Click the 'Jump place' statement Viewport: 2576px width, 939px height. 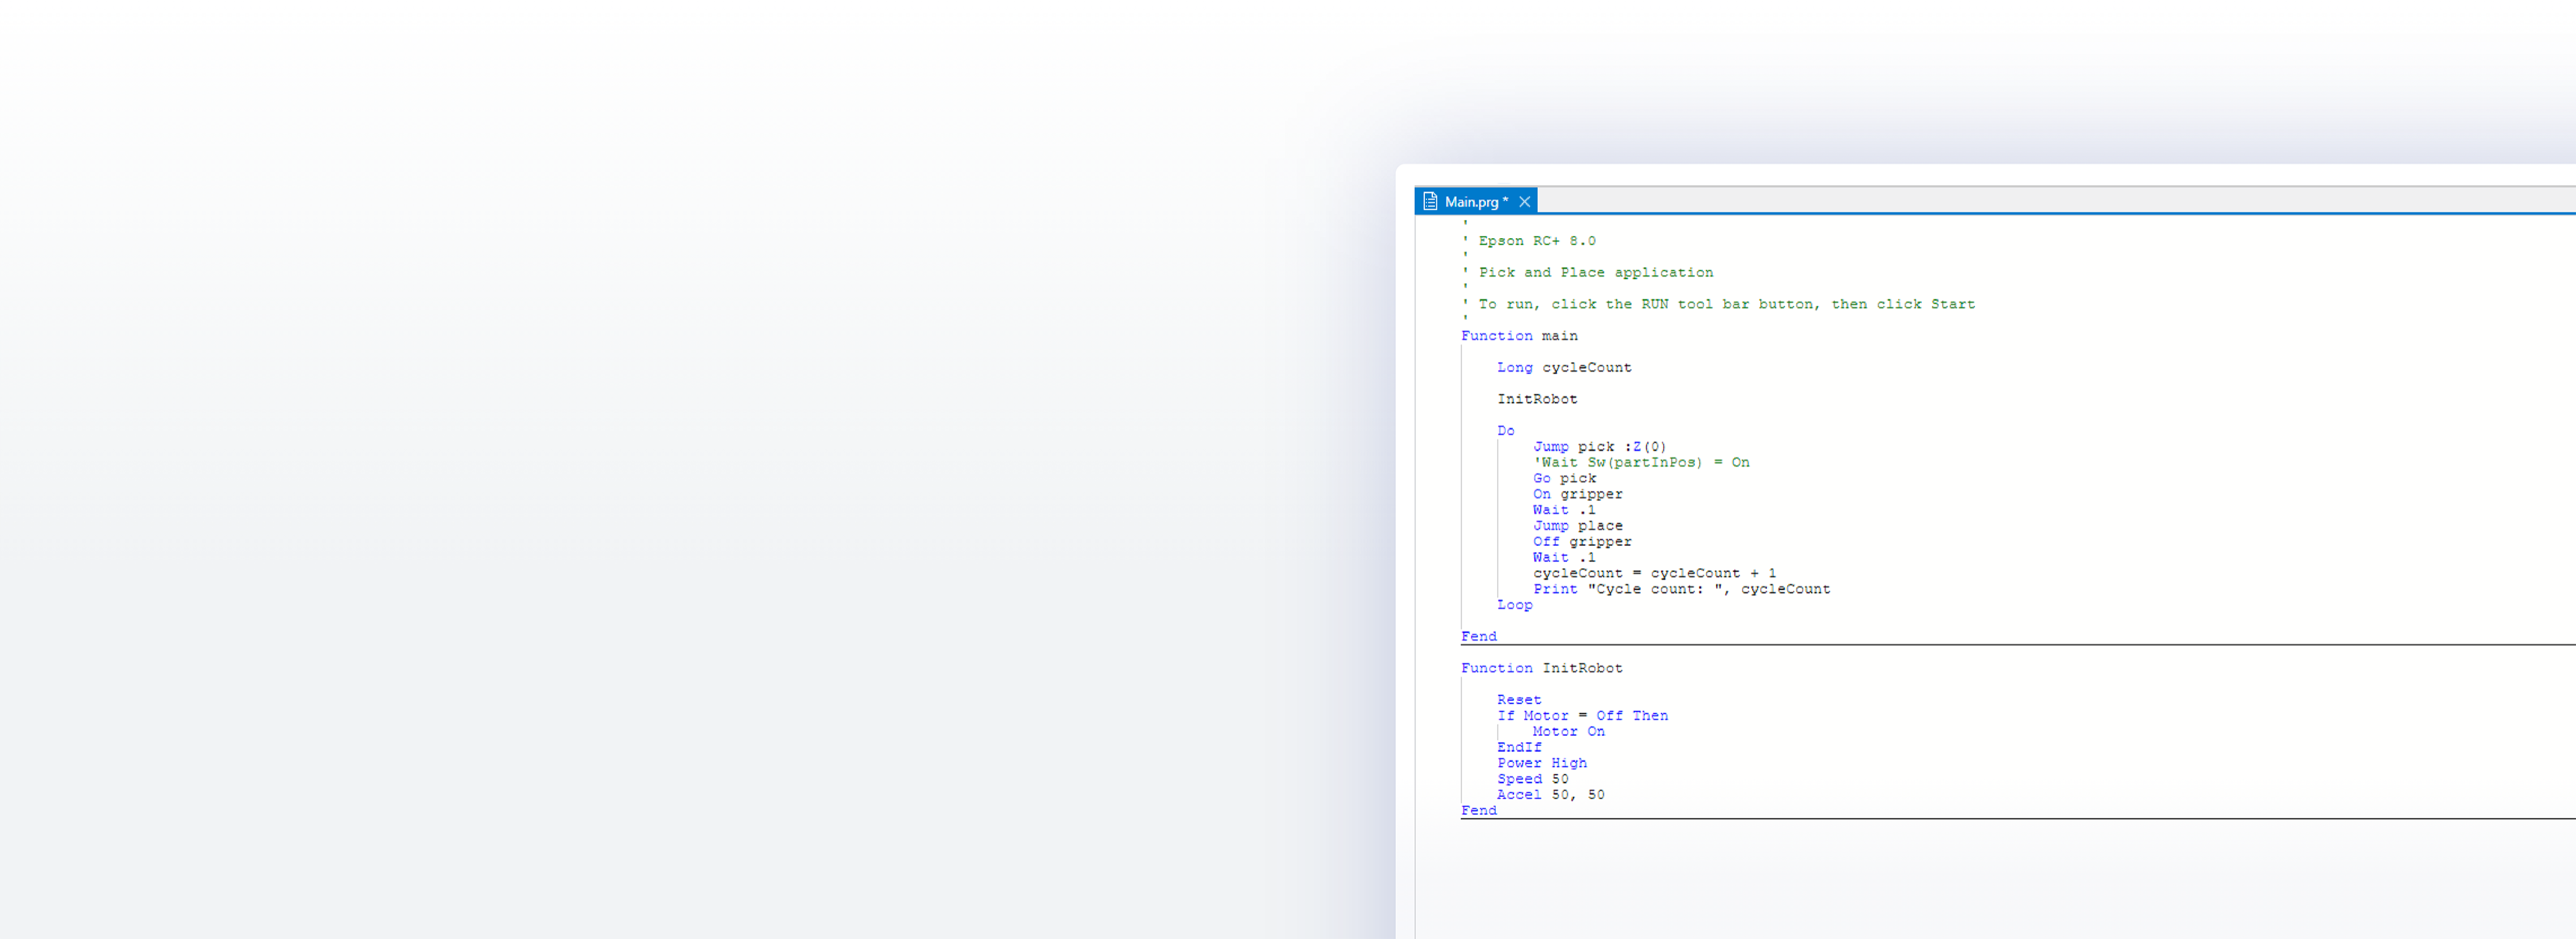[x=1577, y=526]
